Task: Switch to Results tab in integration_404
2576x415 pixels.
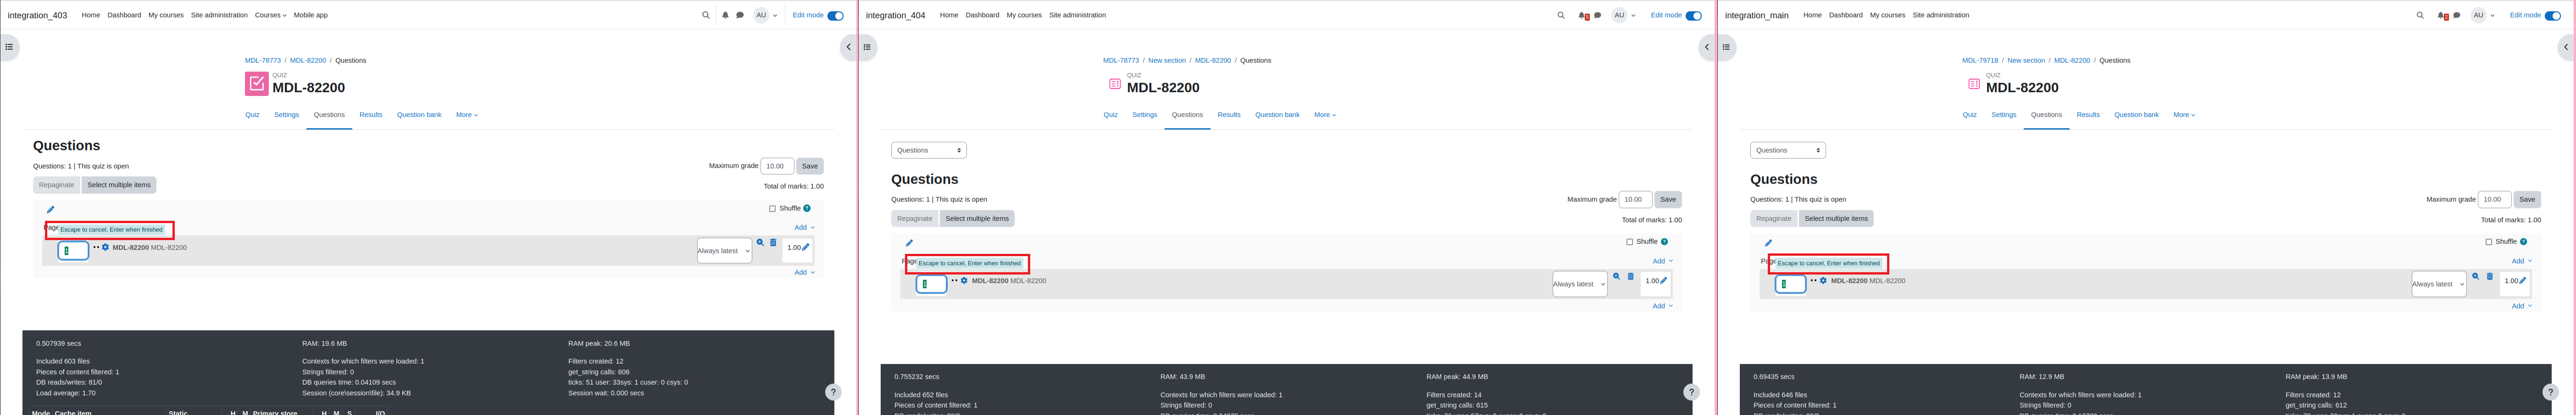Action: [x=1229, y=115]
